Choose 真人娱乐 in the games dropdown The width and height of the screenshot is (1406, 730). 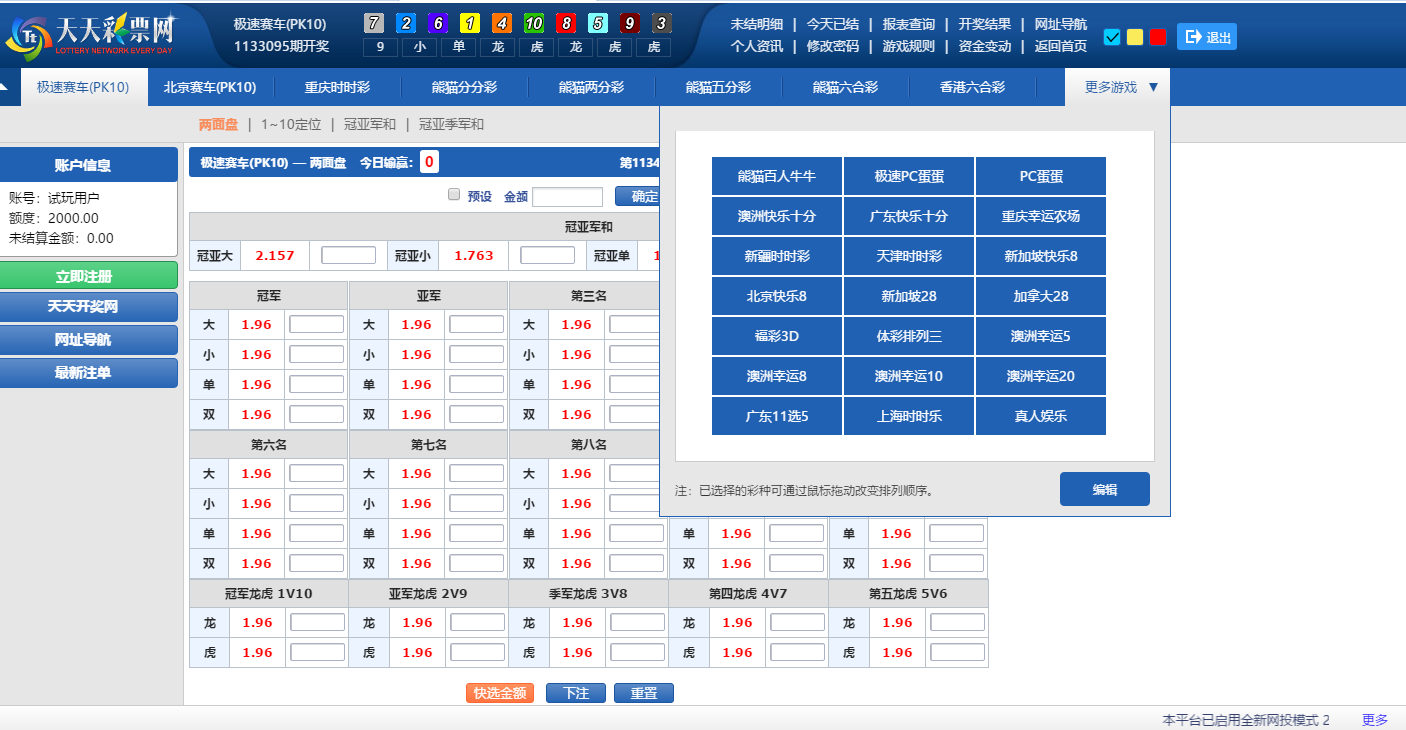pyautogui.click(x=1040, y=416)
